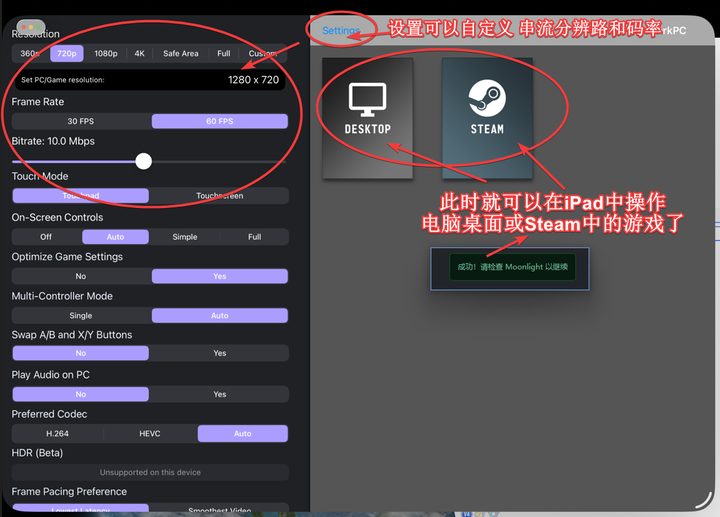Click the green Moonlight success message
This screenshot has width=720, height=517.
512,267
